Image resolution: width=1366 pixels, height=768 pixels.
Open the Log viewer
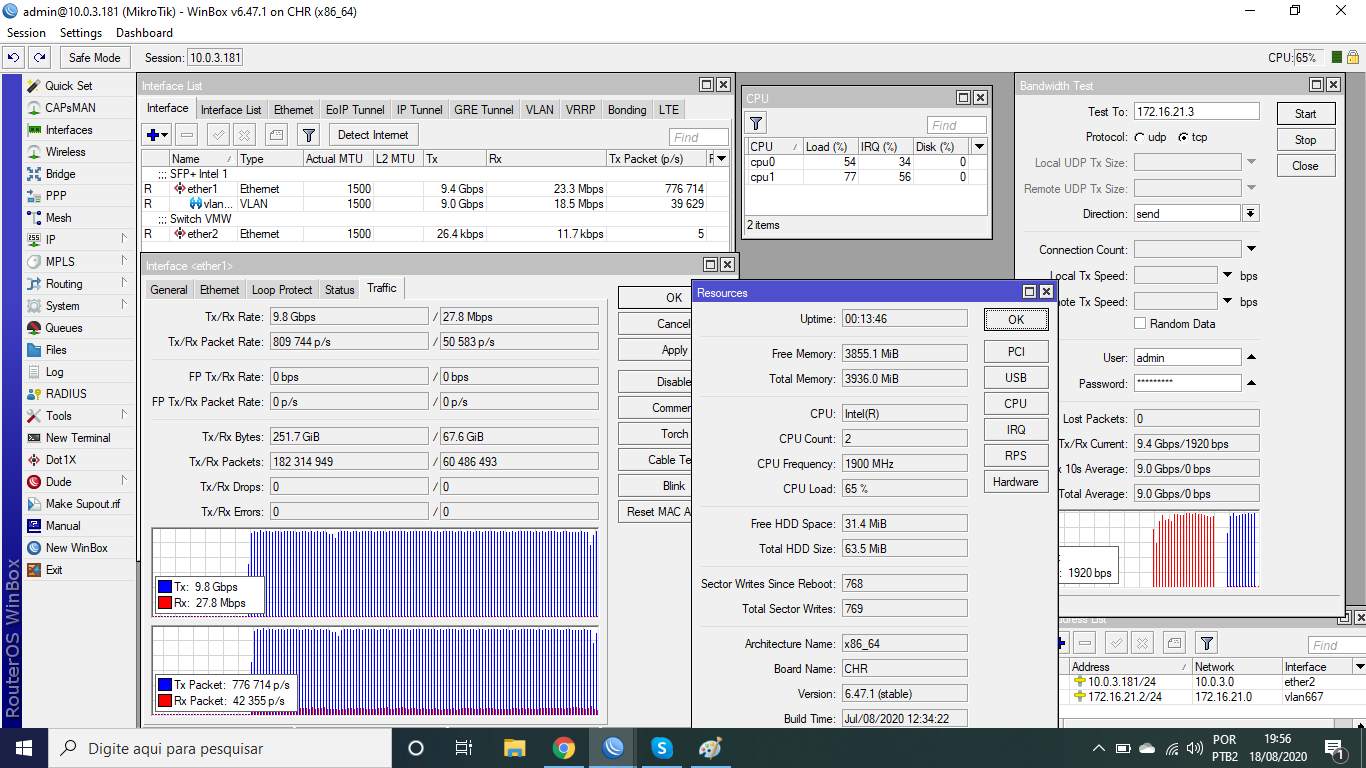54,372
